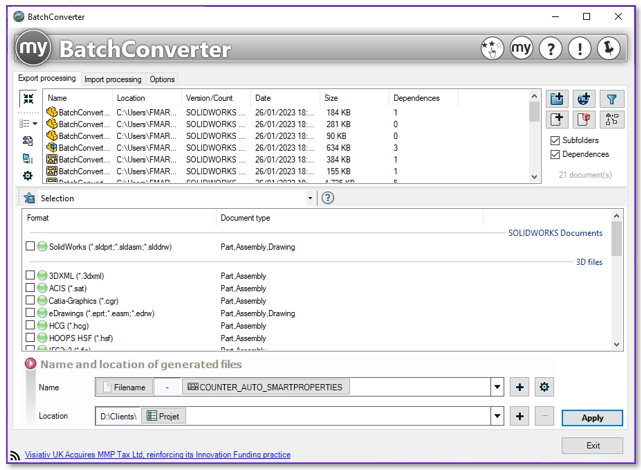Click the Selection favorites star icon

[29, 198]
